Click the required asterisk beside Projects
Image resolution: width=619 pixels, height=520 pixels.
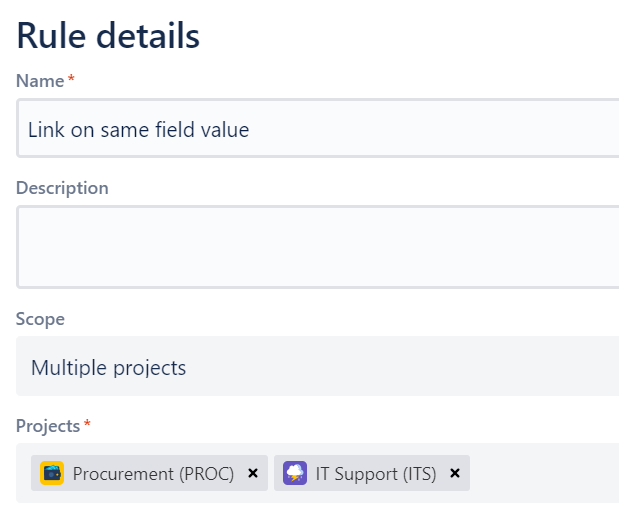pos(87,426)
